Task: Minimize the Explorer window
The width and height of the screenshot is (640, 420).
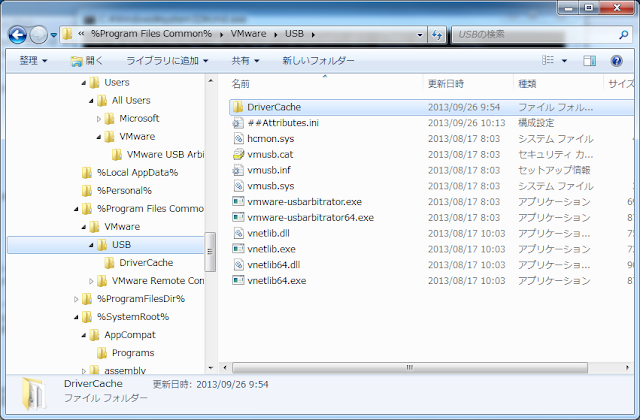Action: point(568,7)
